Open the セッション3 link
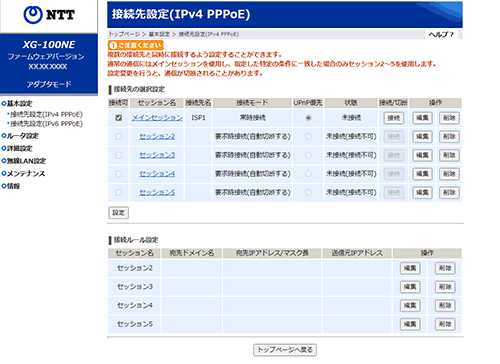 [157, 155]
